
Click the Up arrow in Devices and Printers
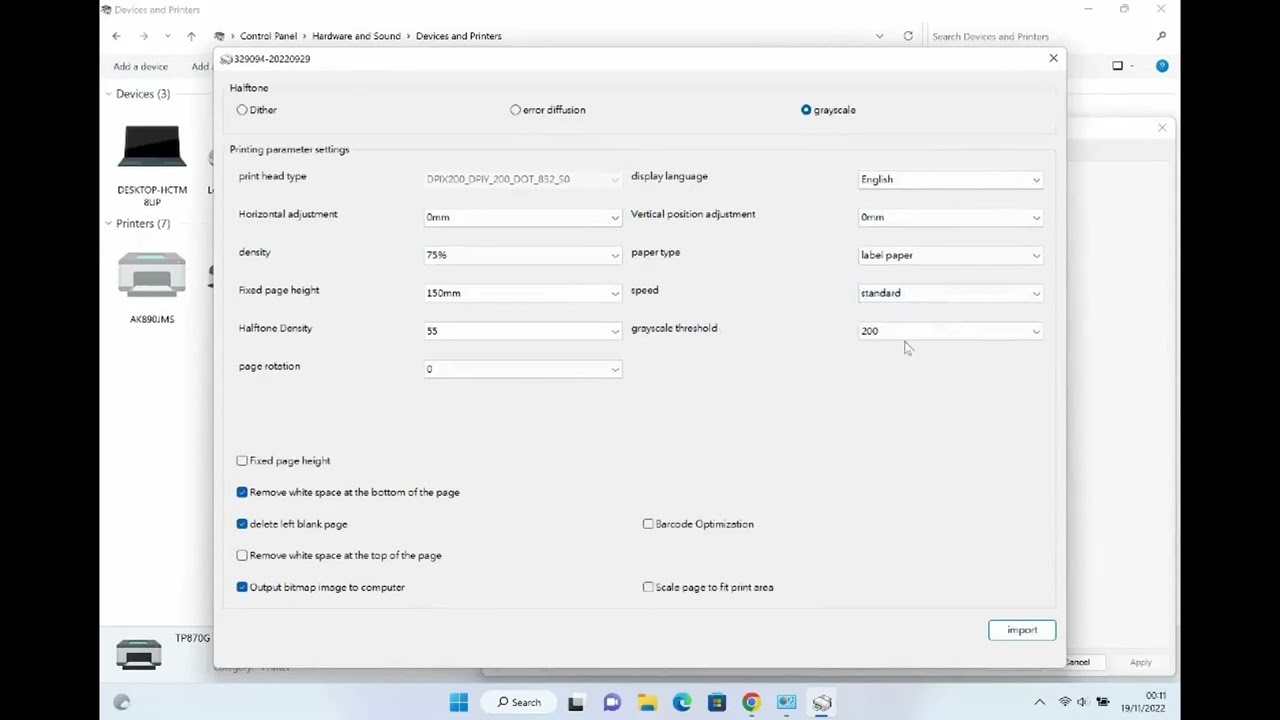(191, 36)
